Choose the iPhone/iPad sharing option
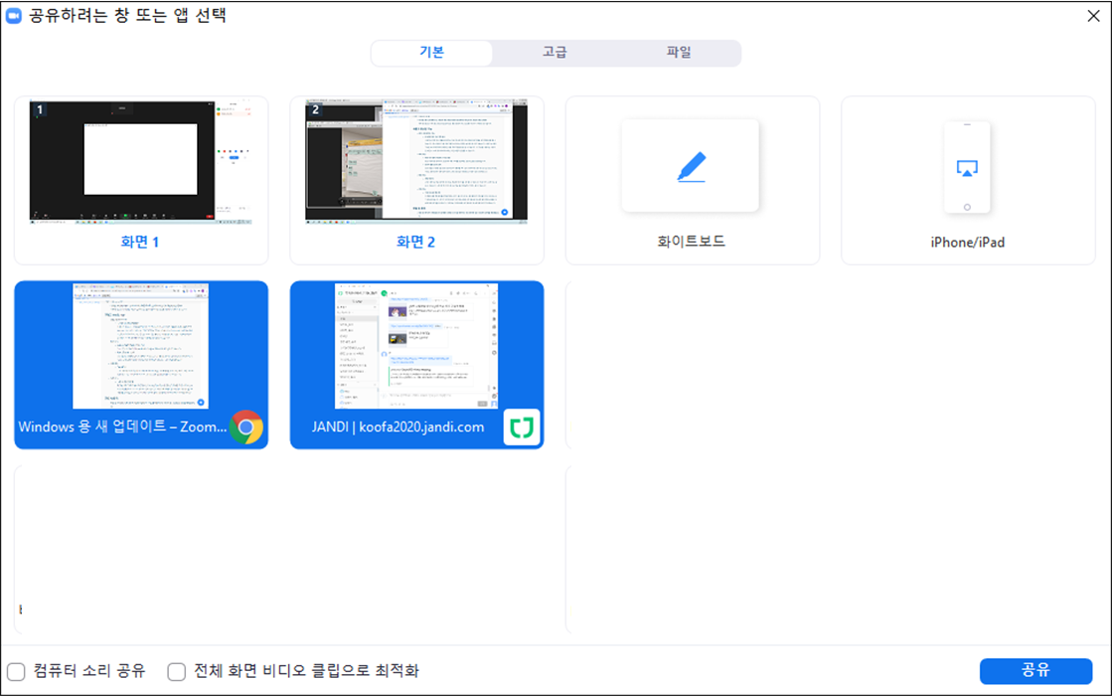Viewport: 1112px width, 696px height. [967, 178]
